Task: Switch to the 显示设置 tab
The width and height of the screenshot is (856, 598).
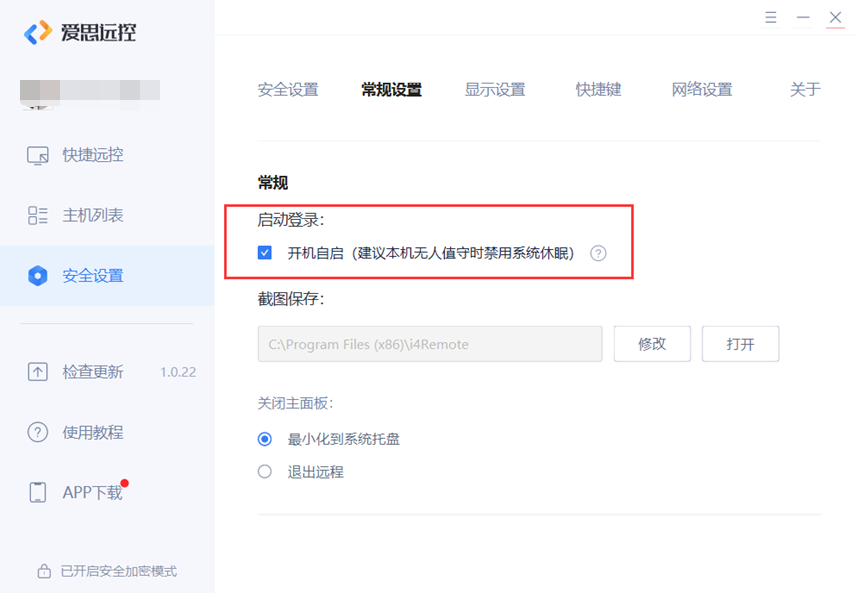Action: pyautogui.click(x=495, y=90)
